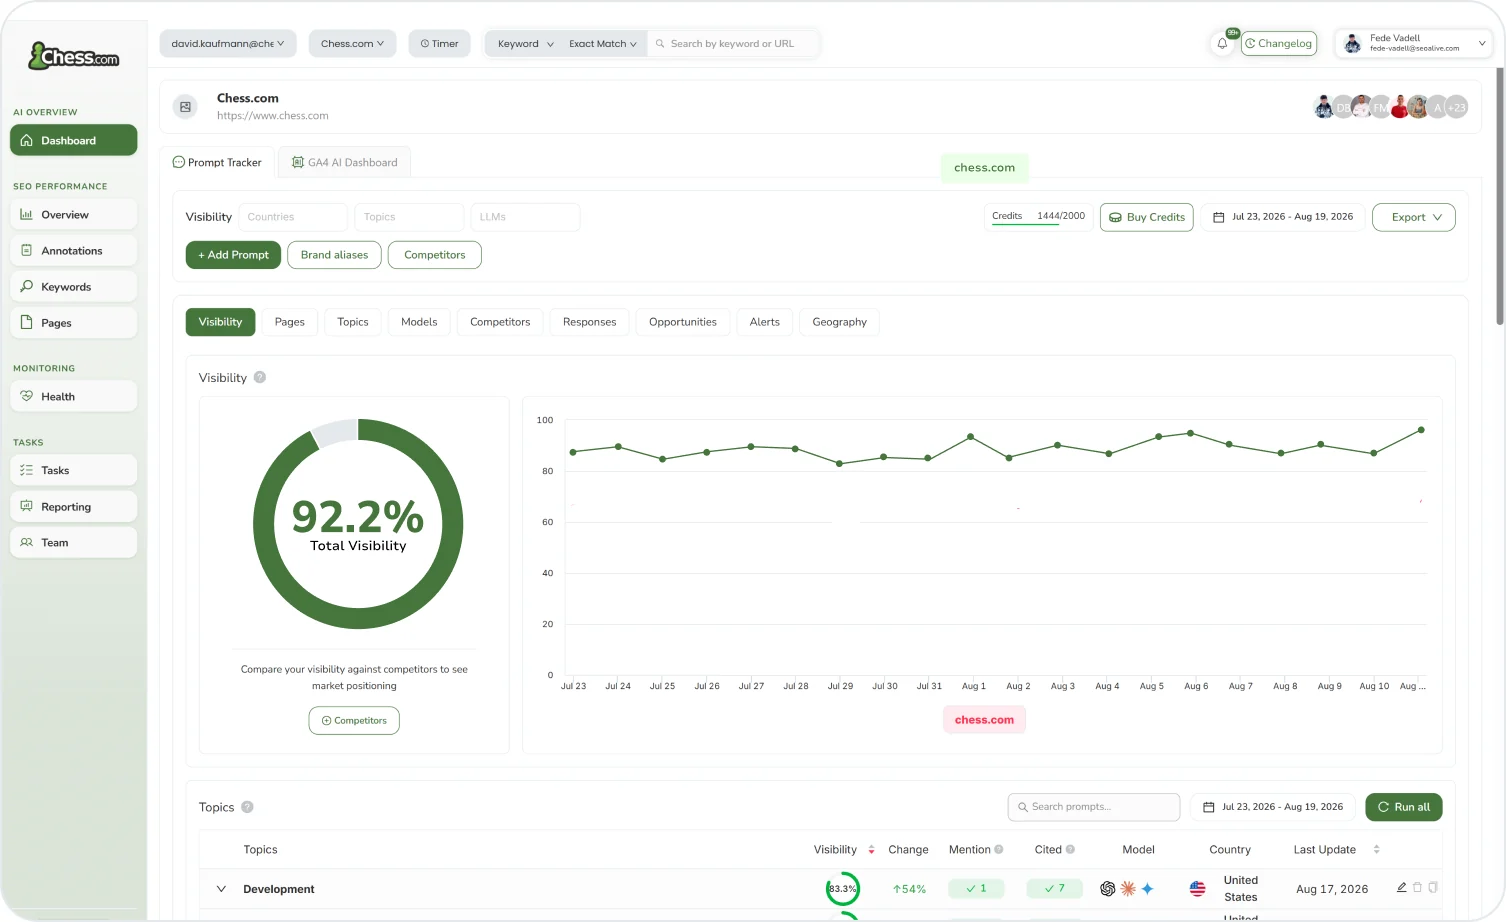Select the Geography tab
The width and height of the screenshot is (1506, 922).
839,322
